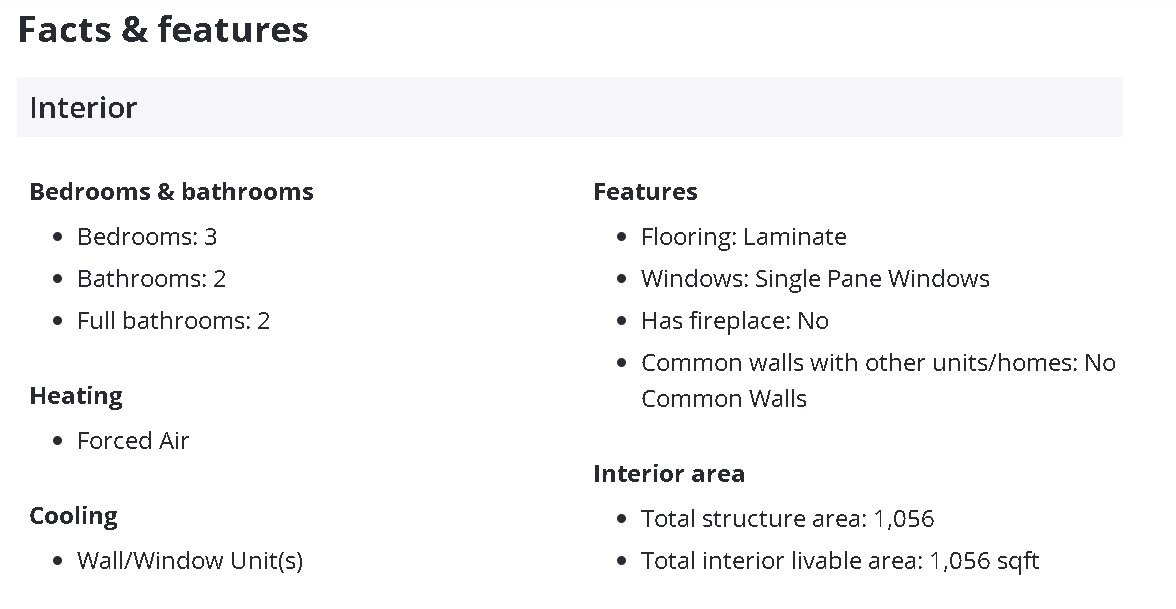Click the Features subheading
The width and height of the screenshot is (1176, 609).
[645, 192]
